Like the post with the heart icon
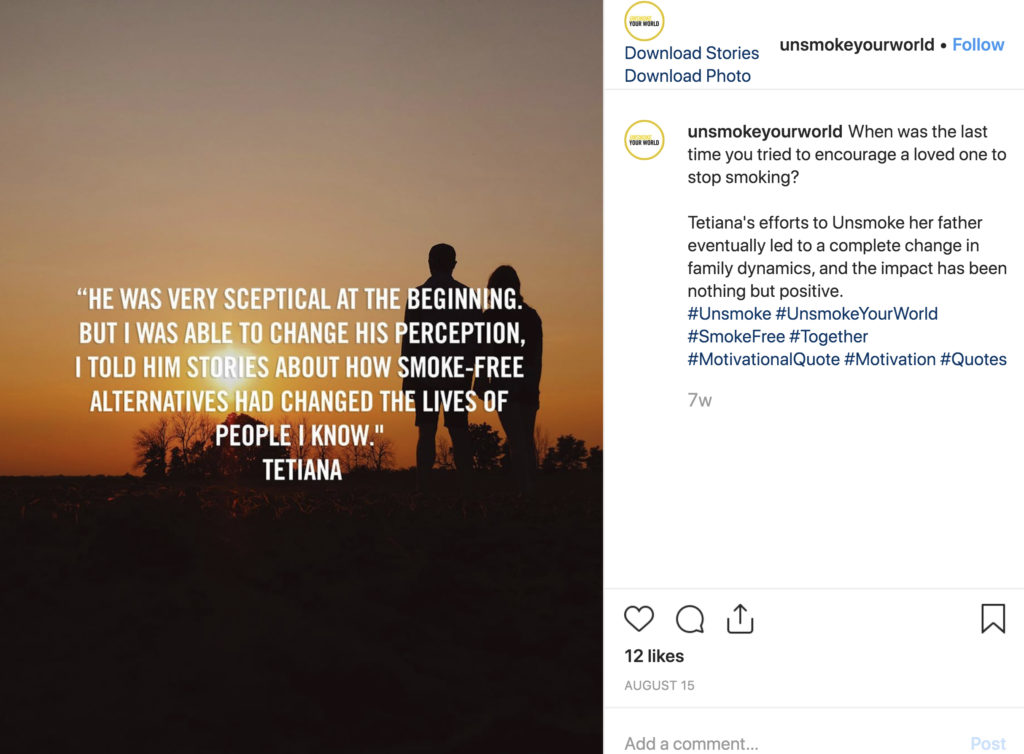Viewport: 1024px width, 754px height. pyautogui.click(x=639, y=618)
